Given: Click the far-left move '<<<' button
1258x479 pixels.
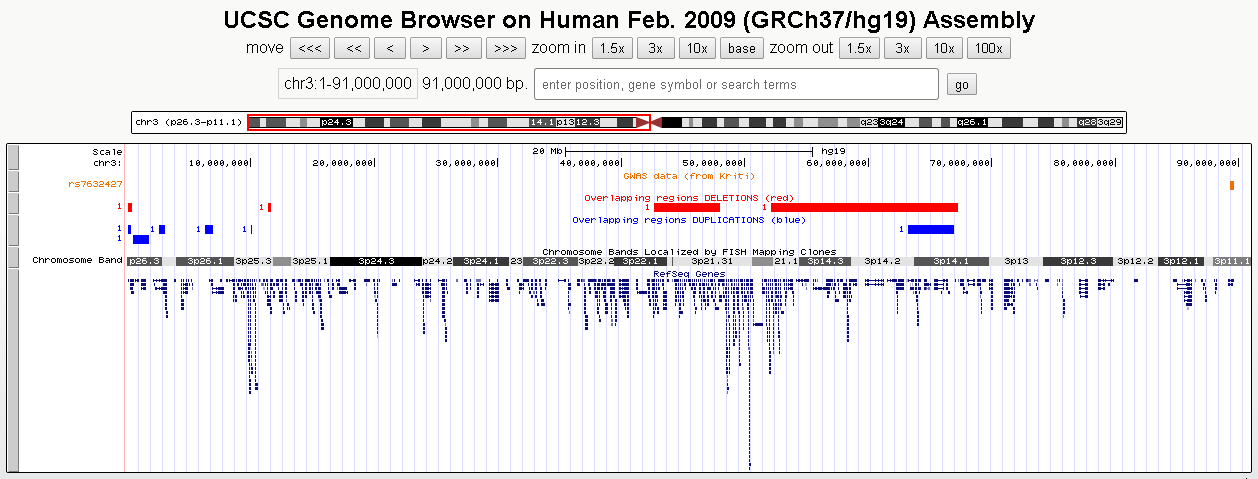Looking at the screenshot, I should point(310,49).
